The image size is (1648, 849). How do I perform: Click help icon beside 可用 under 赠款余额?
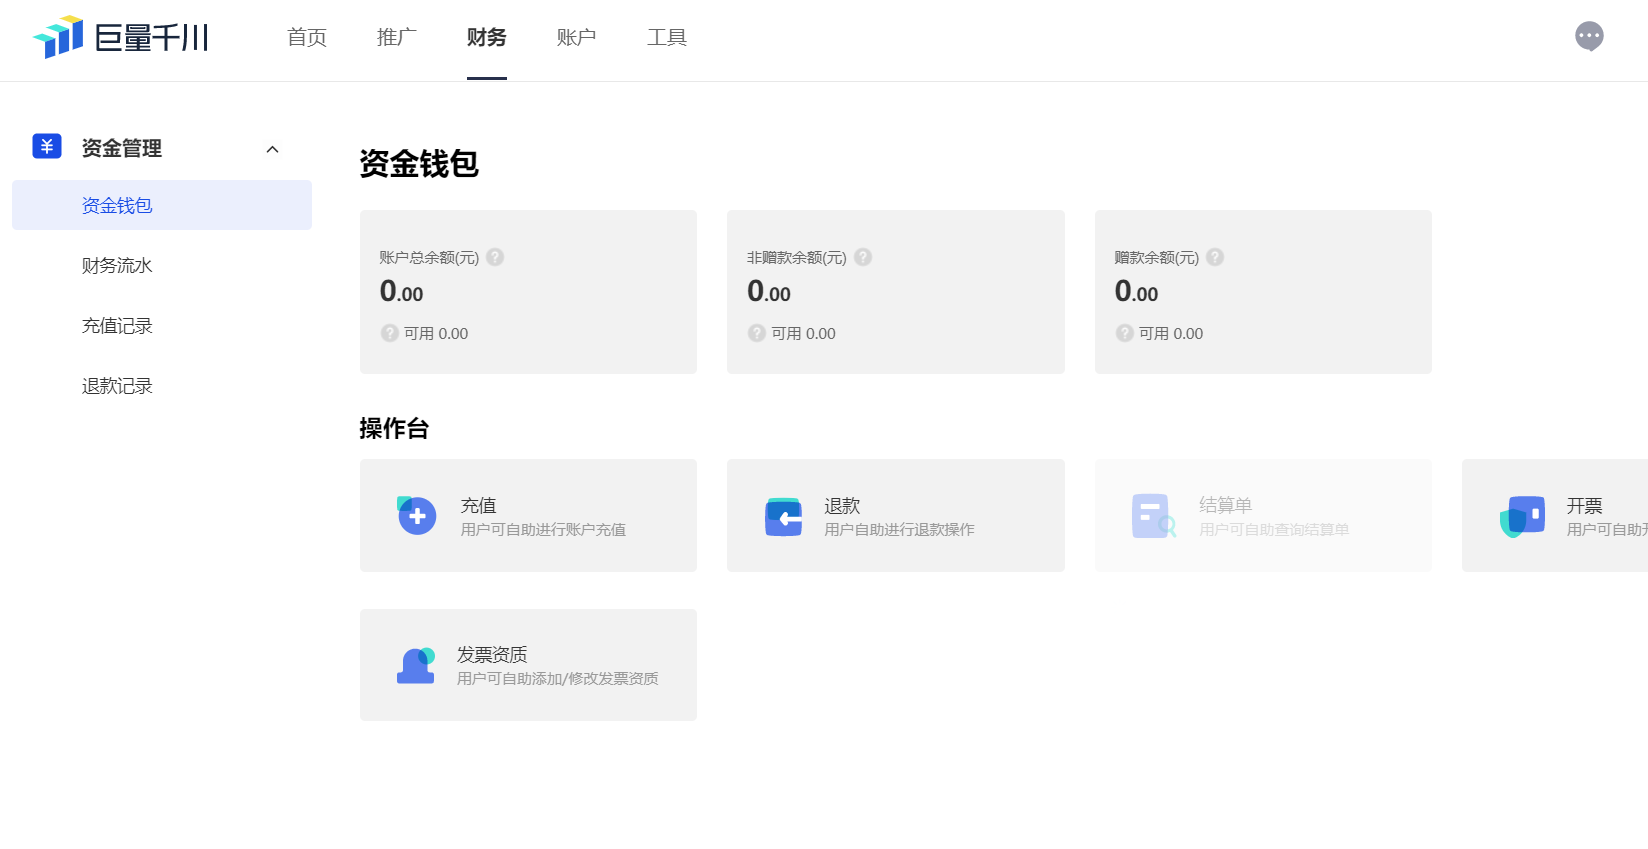point(1125,333)
